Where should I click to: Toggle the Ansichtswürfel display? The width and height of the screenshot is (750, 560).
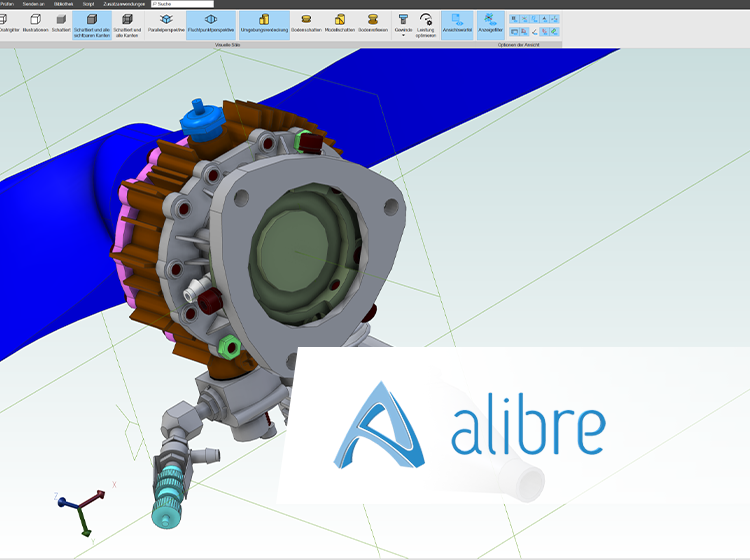coord(458,23)
